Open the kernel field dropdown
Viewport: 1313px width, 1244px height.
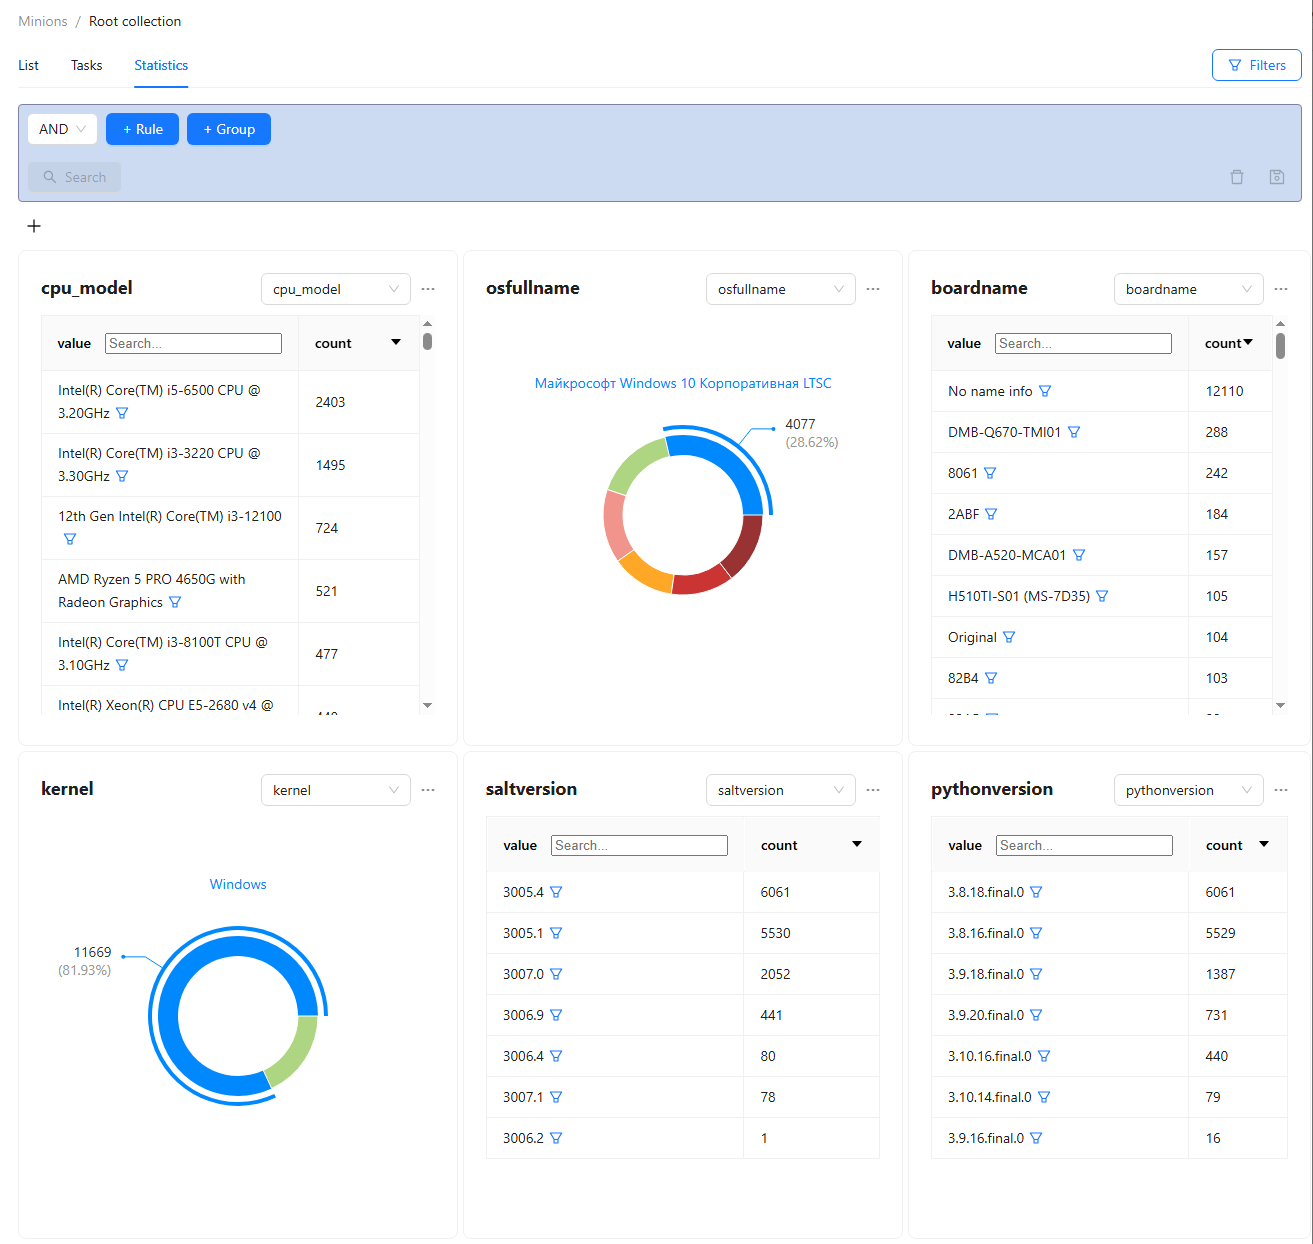click(x=336, y=790)
